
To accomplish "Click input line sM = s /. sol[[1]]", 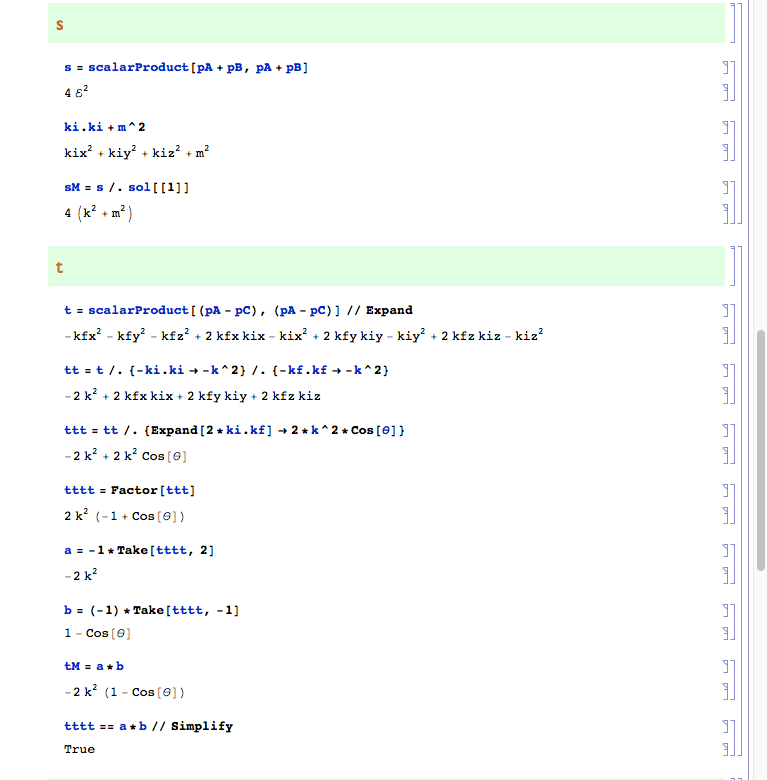I will click(126, 188).
